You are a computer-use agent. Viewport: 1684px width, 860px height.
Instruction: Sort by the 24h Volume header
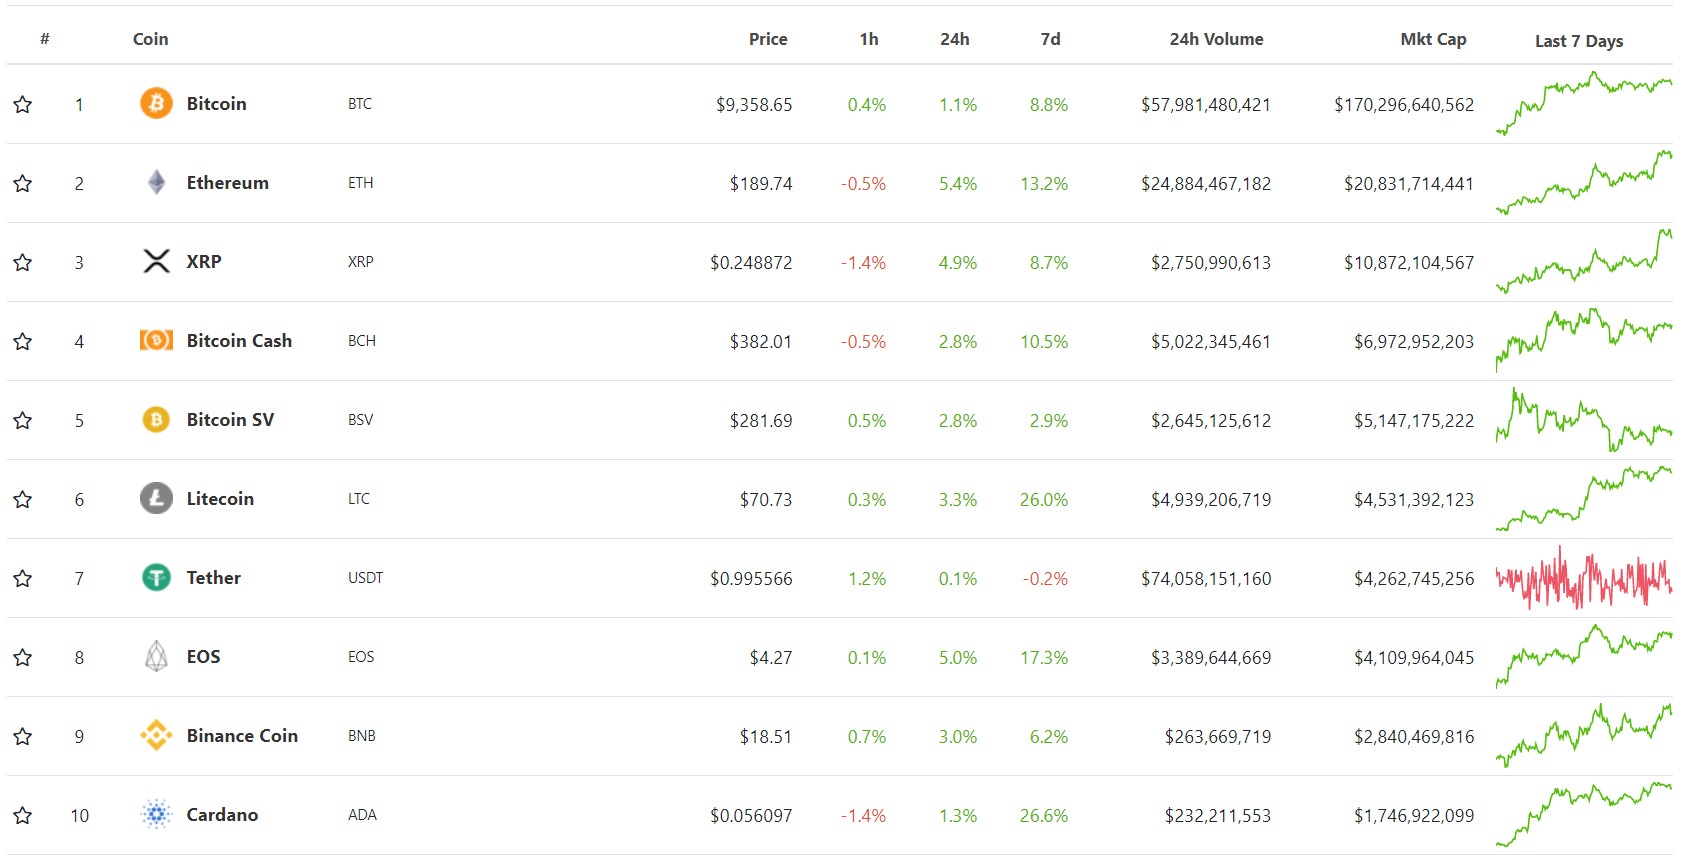1216,39
